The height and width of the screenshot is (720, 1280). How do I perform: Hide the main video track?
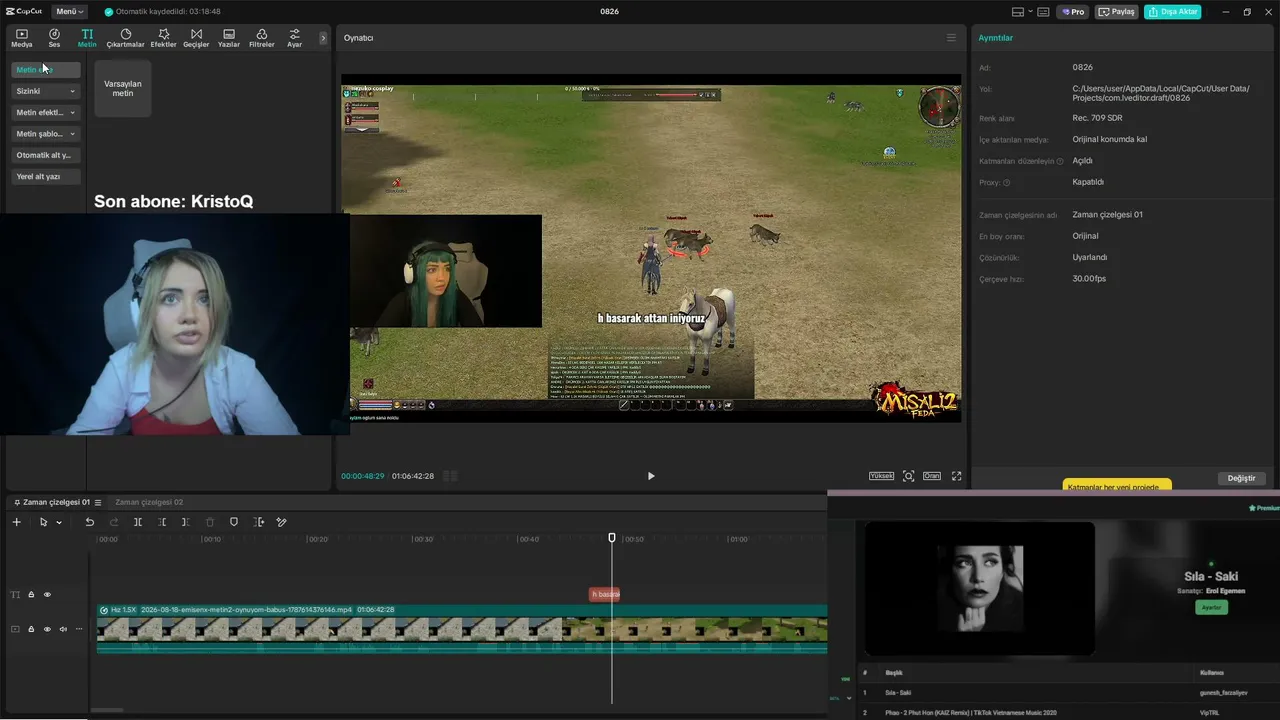pos(47,629)
